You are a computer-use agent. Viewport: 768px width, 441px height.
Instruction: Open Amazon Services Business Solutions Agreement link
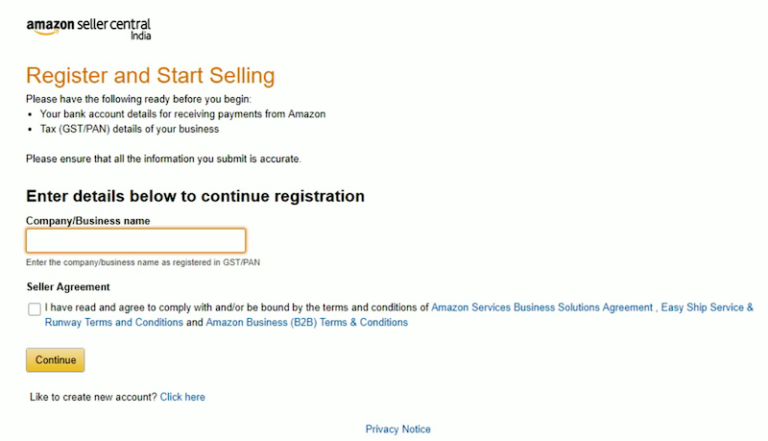pyautogui.click(x=542, y=307)
